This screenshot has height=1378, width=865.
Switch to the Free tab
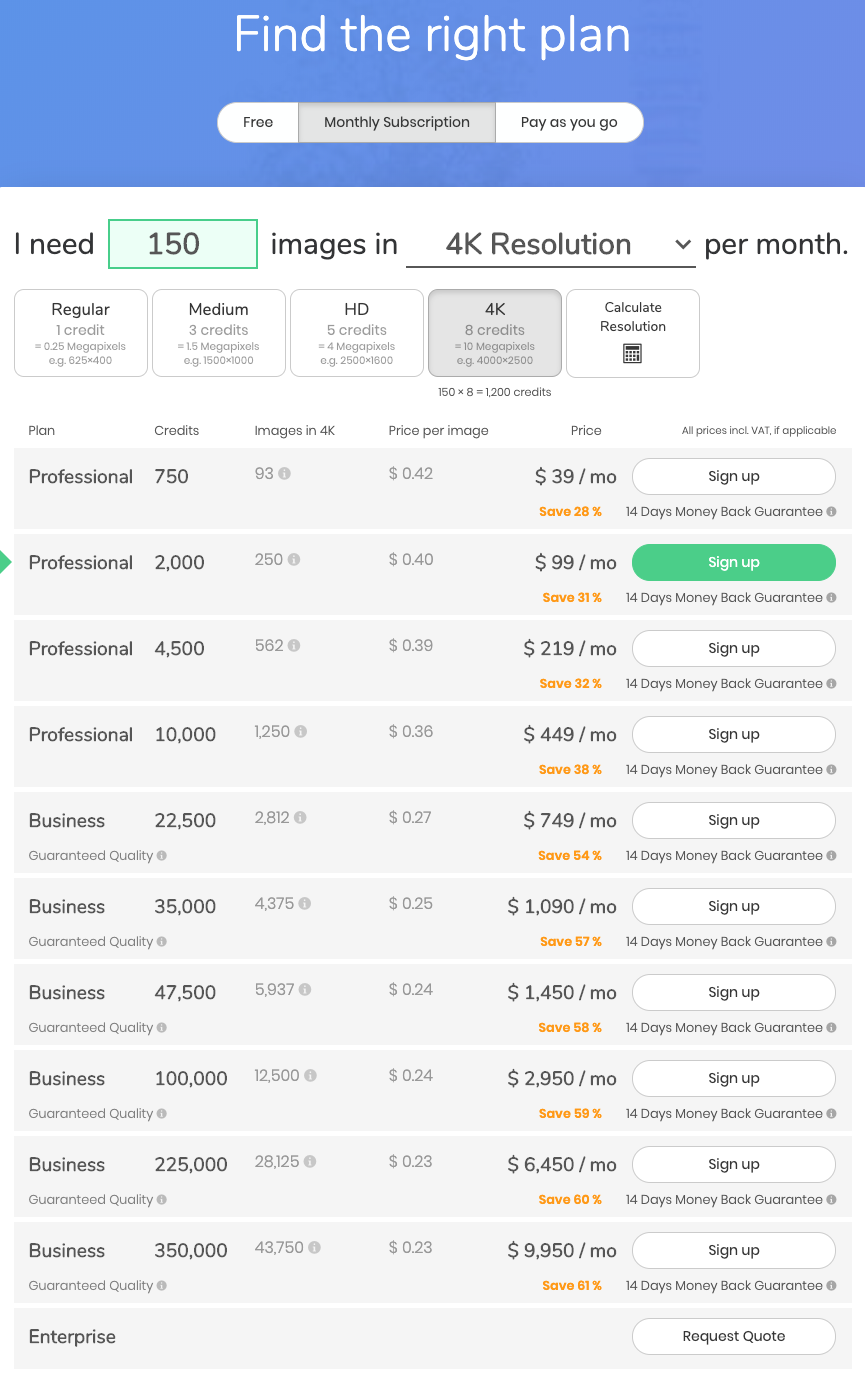tap(258, 123)
